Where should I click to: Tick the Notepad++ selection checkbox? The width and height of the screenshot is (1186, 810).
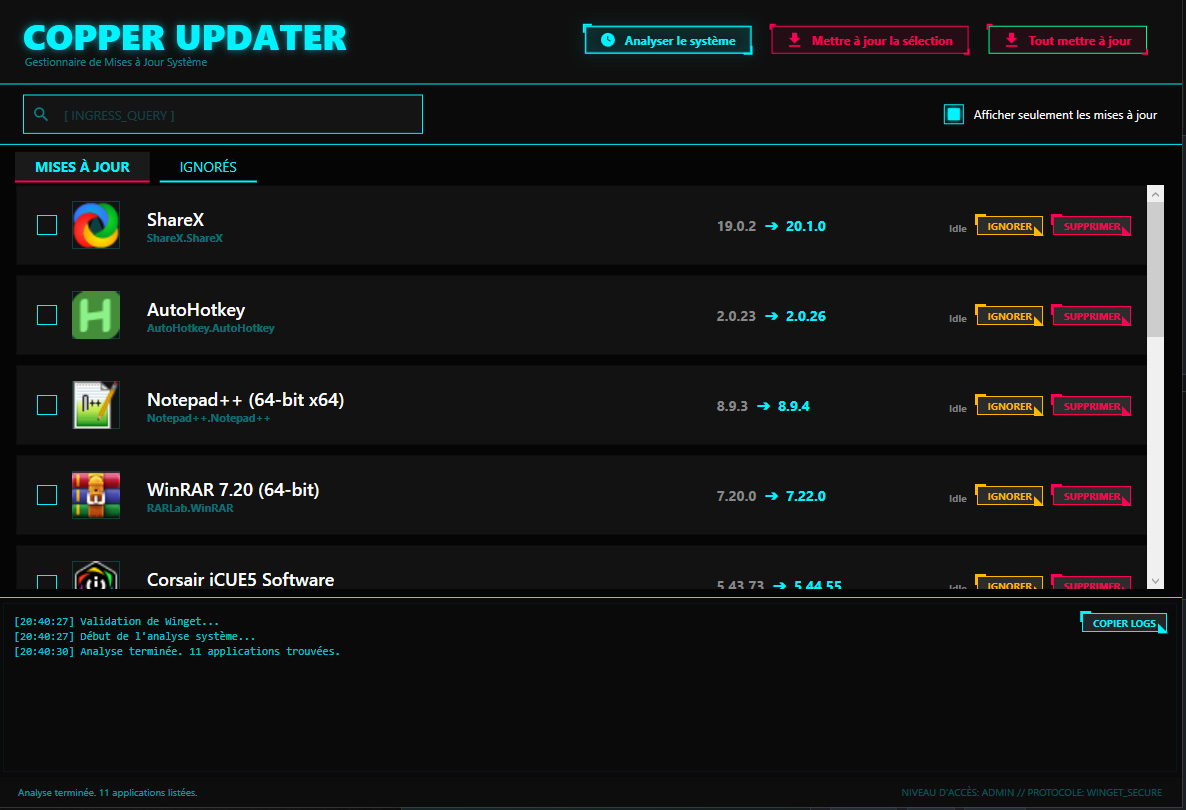47,405
